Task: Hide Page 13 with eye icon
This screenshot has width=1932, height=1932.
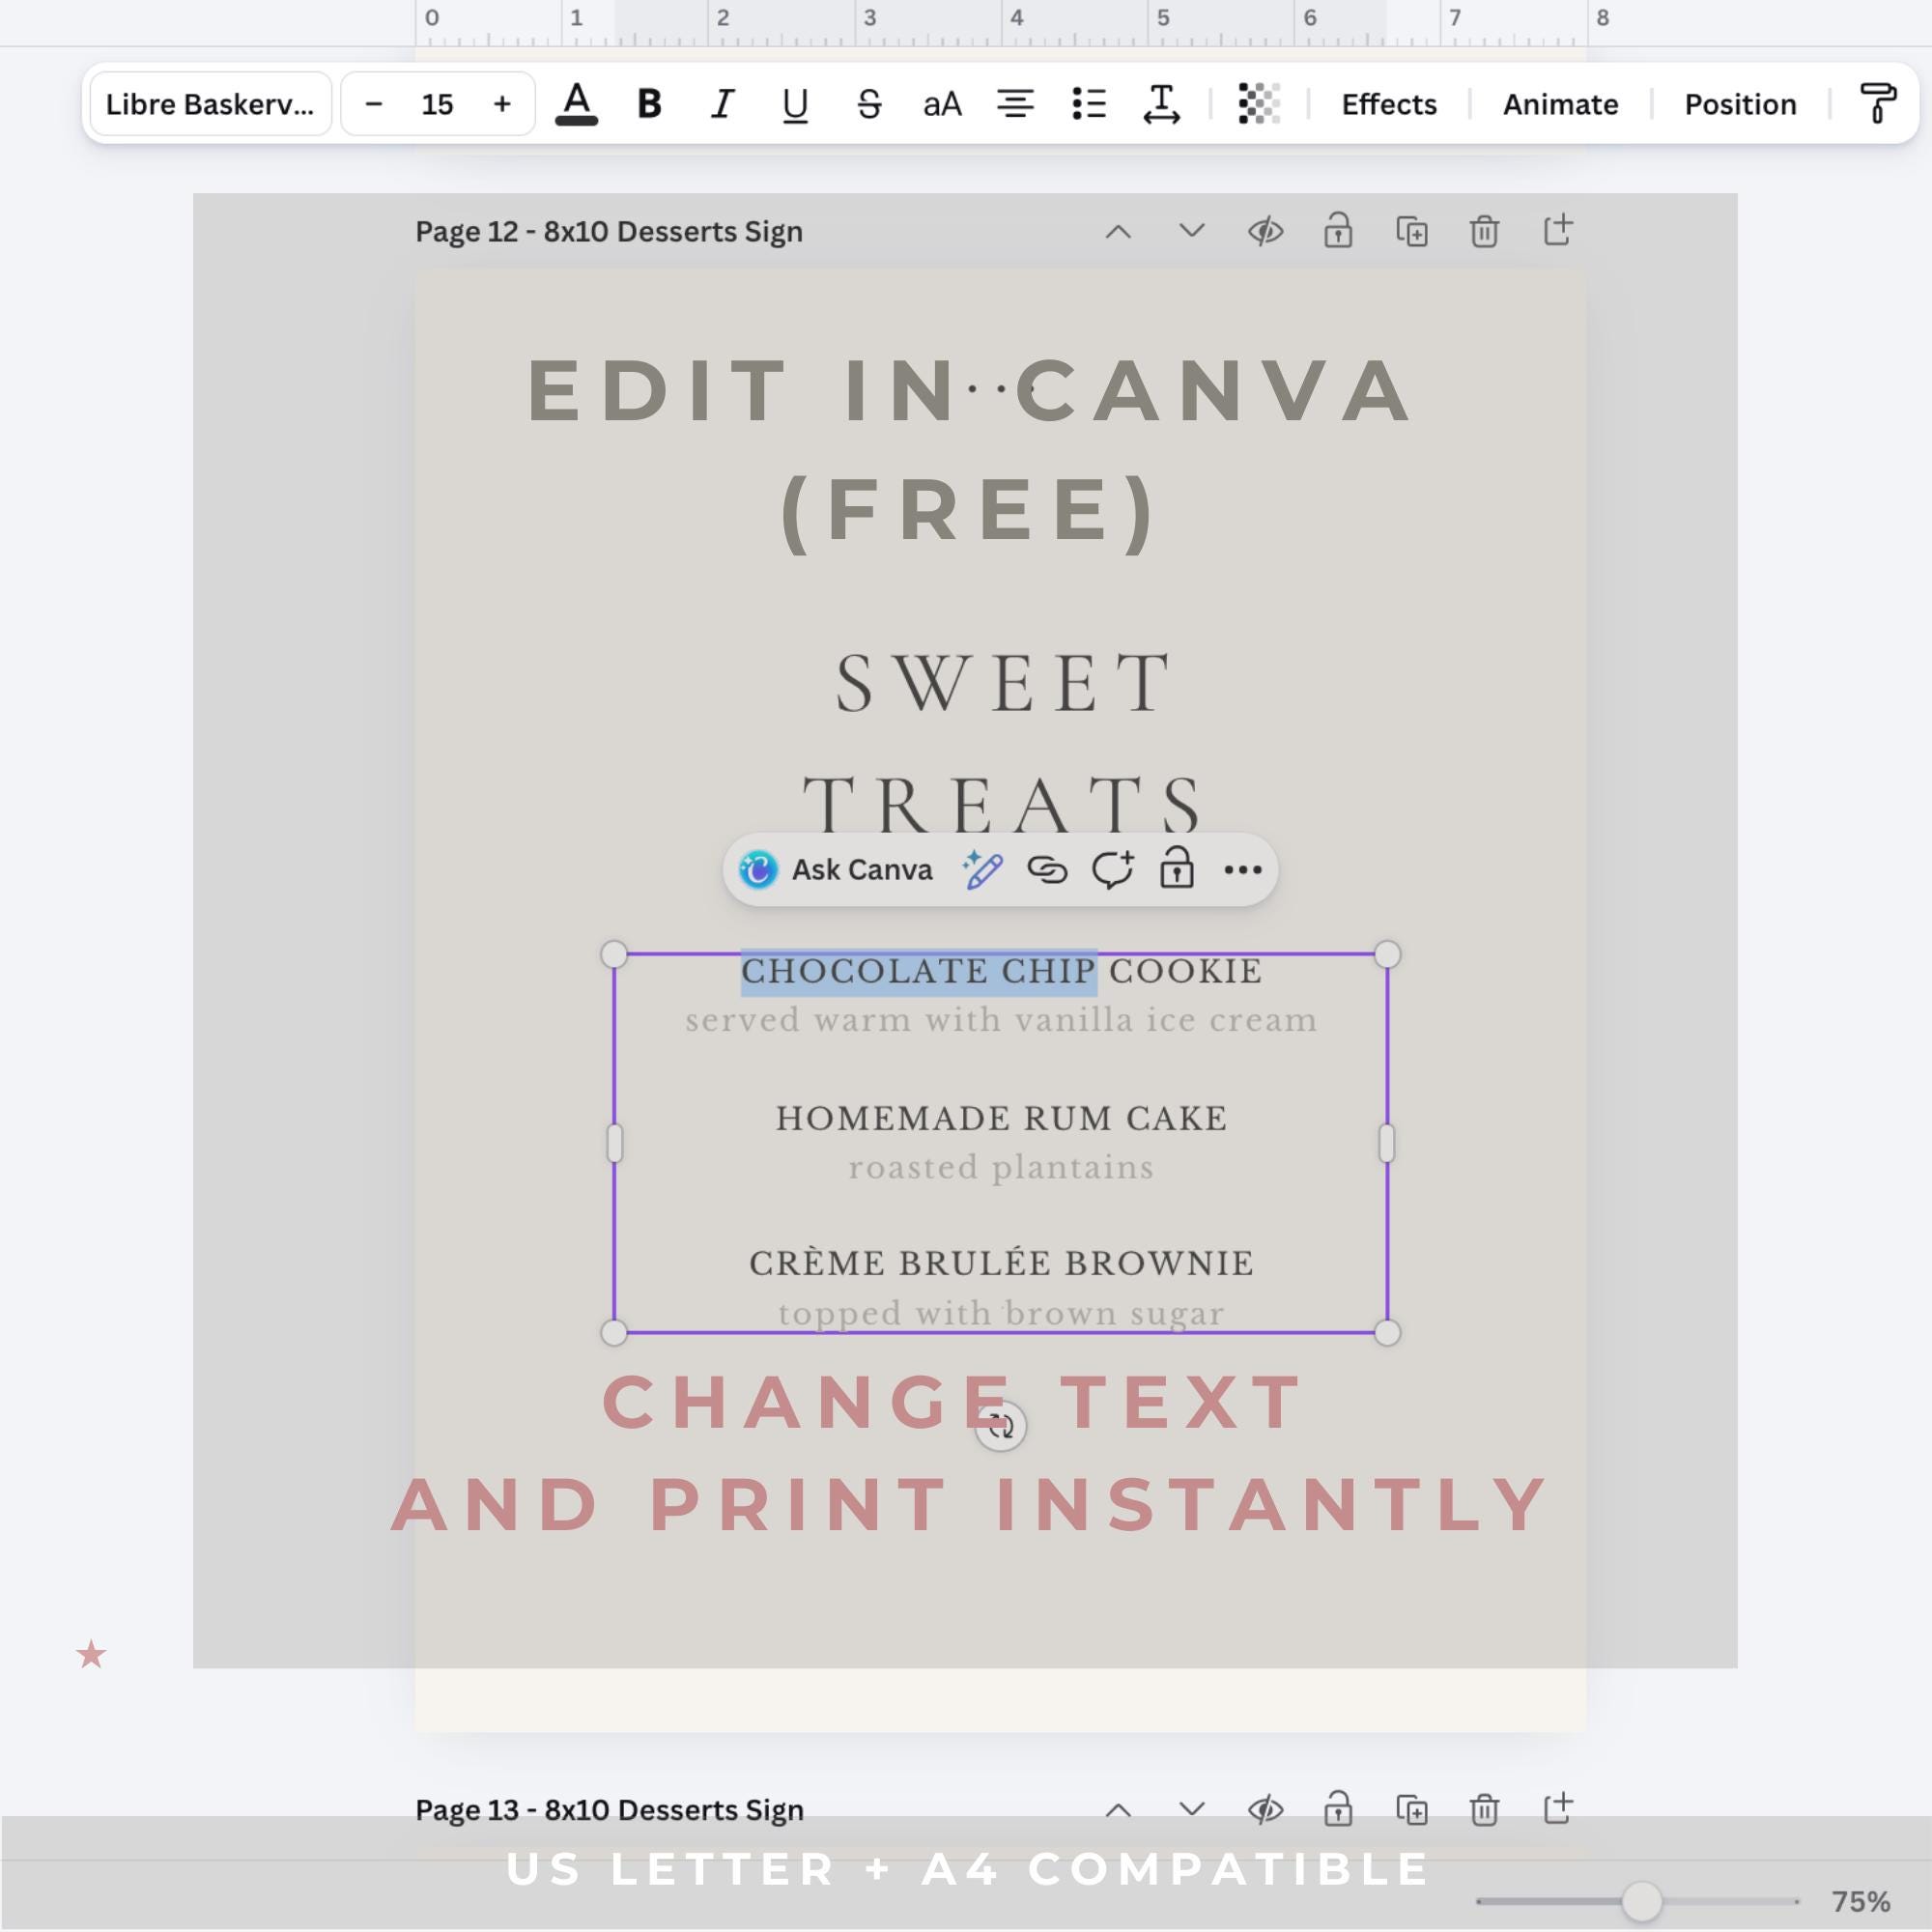Action: (1265, 1810)
